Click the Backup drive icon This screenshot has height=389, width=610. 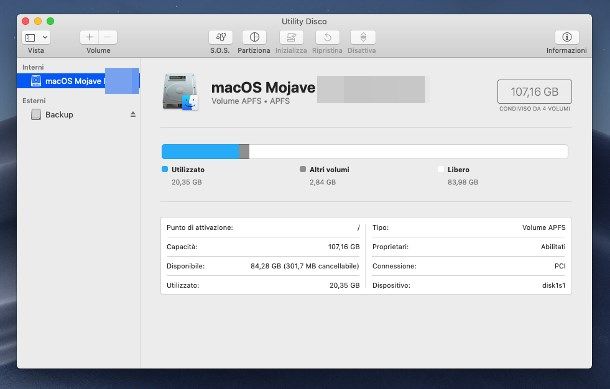click(36, 114)
